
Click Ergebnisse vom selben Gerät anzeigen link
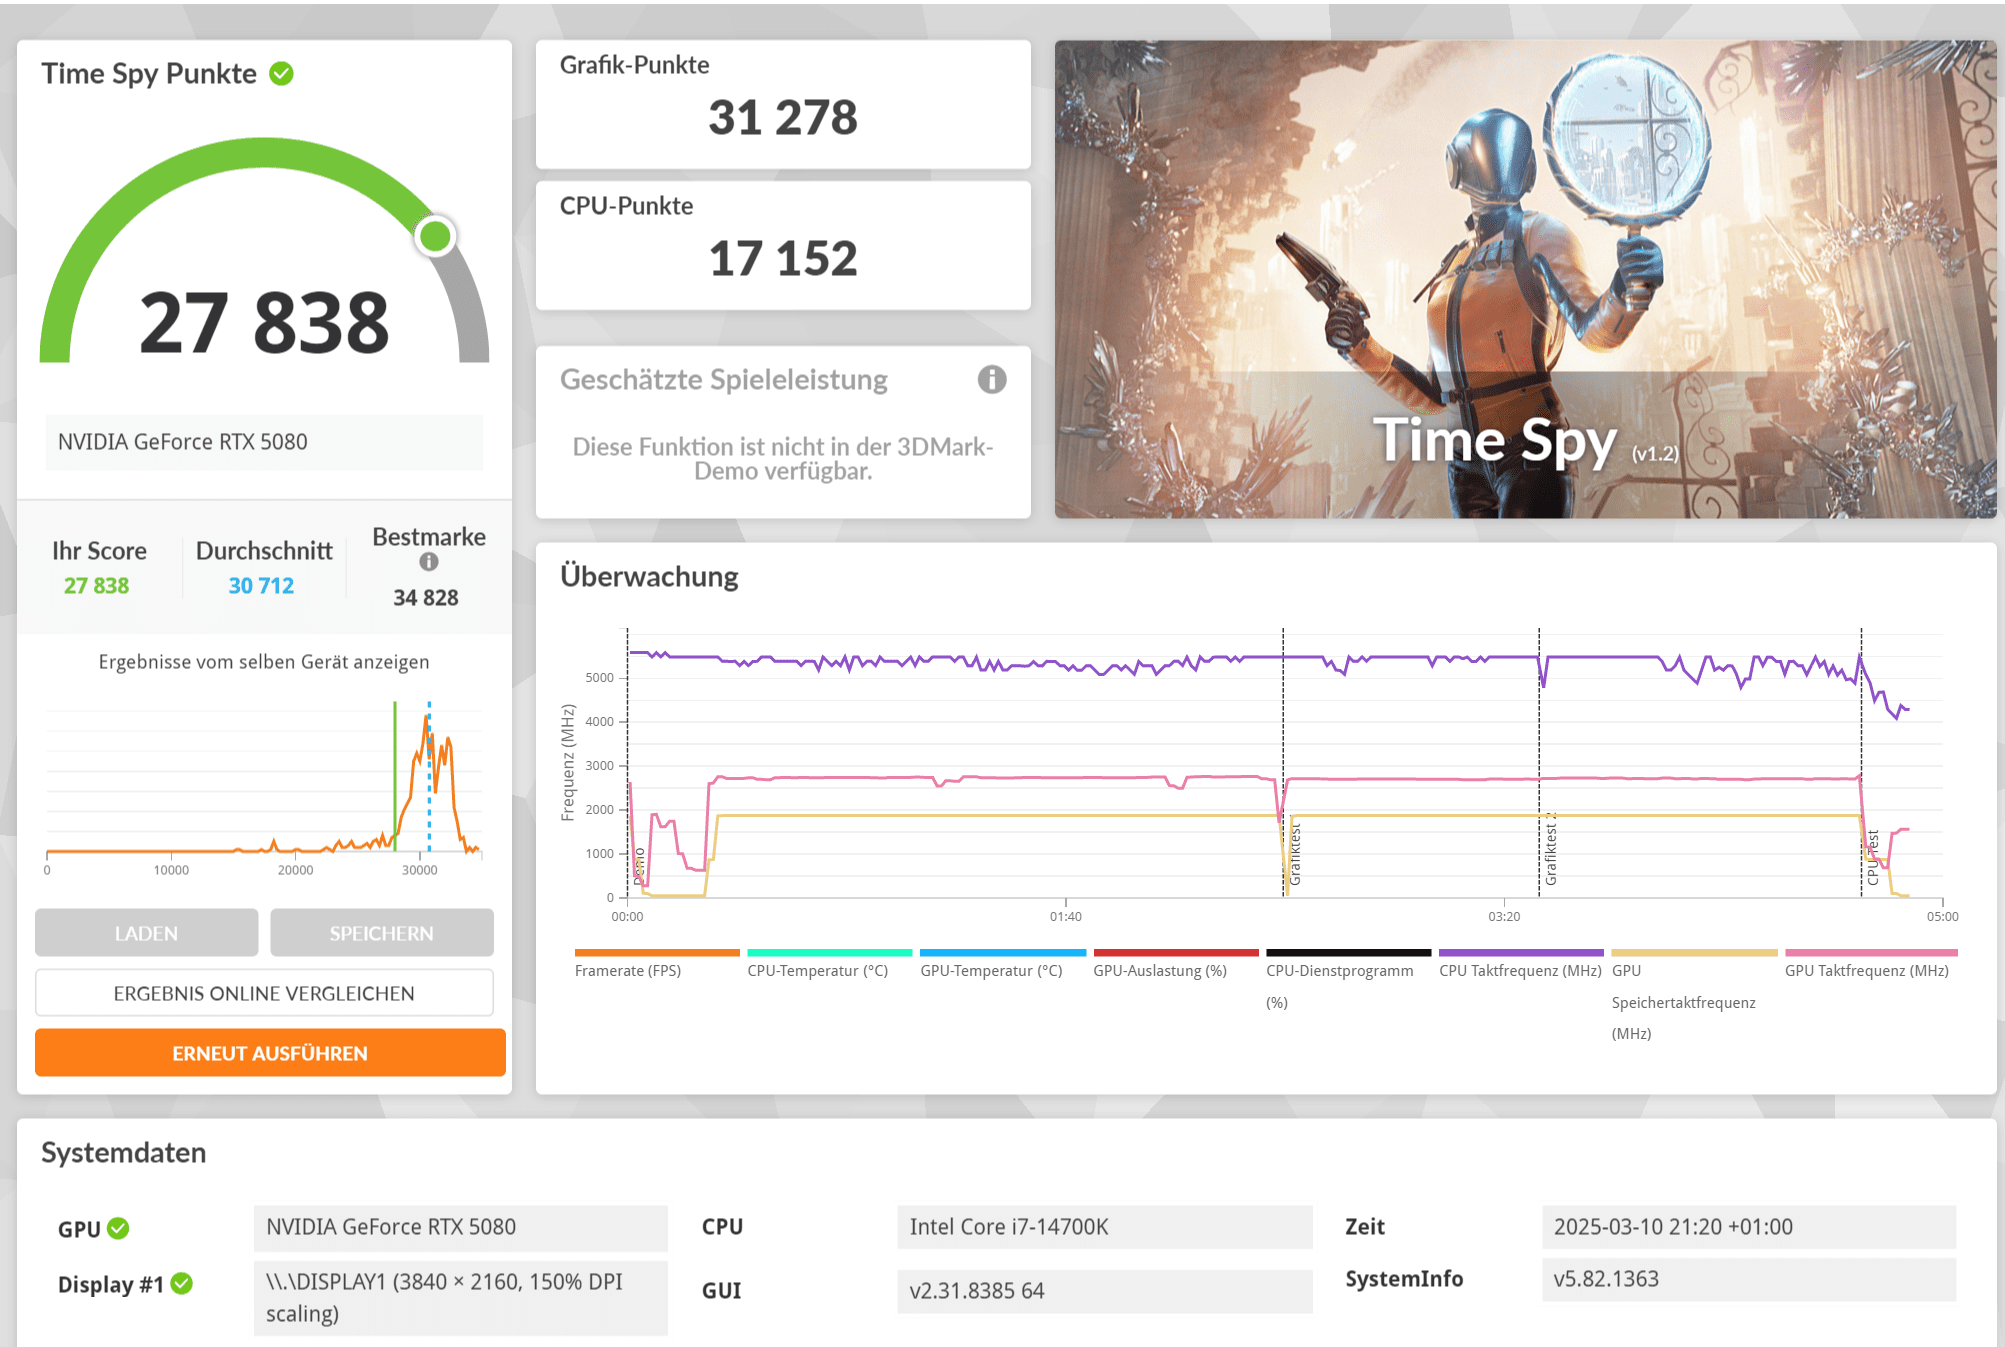[264, 662]
